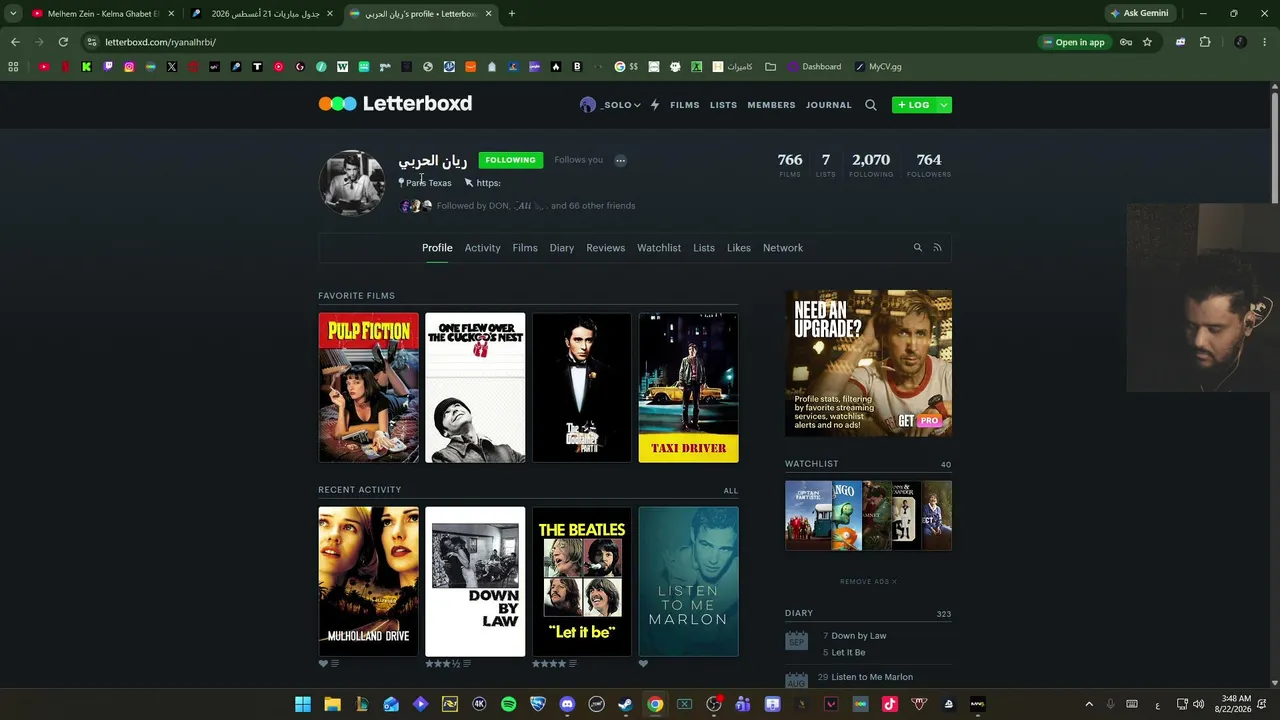The height and width of the screenshot is (720, 1280).
Task: Click the green Log button
Action: [x=914, y=105]
